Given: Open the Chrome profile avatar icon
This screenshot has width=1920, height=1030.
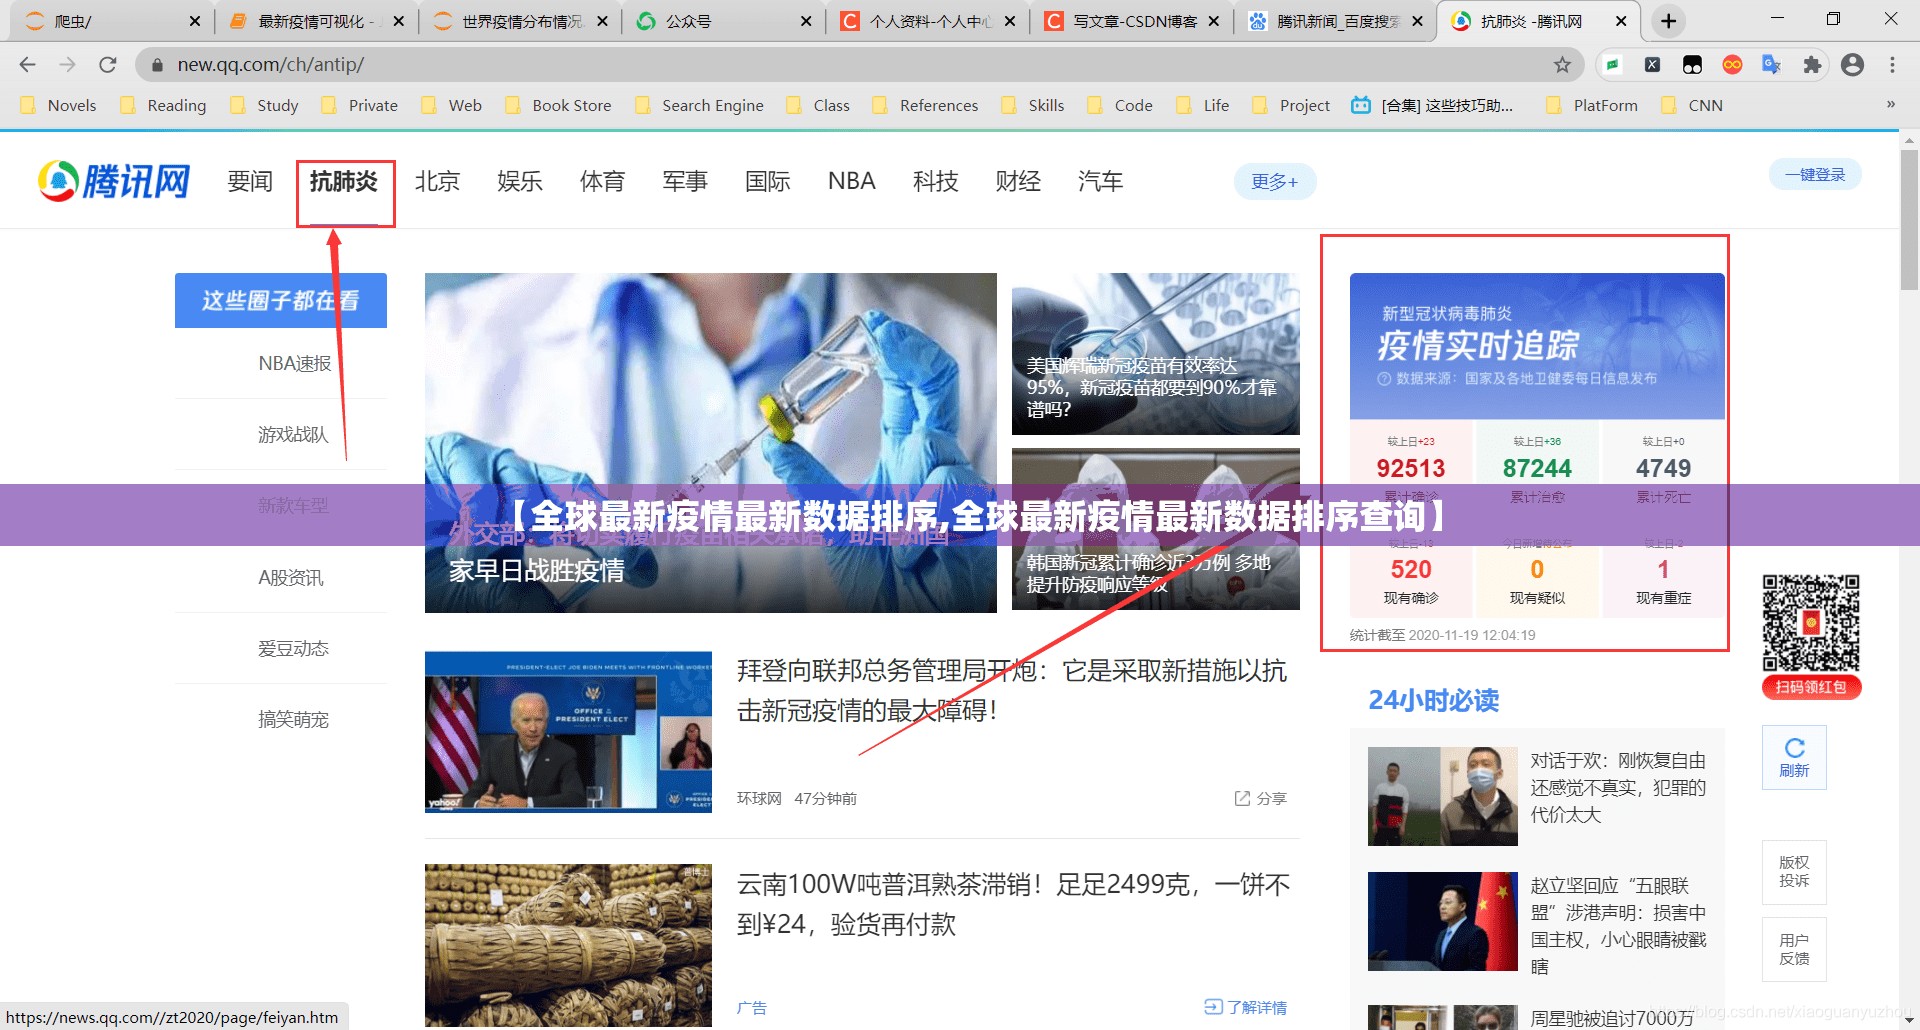Looking at the screenshot, I should click(x=1852, y=65).
